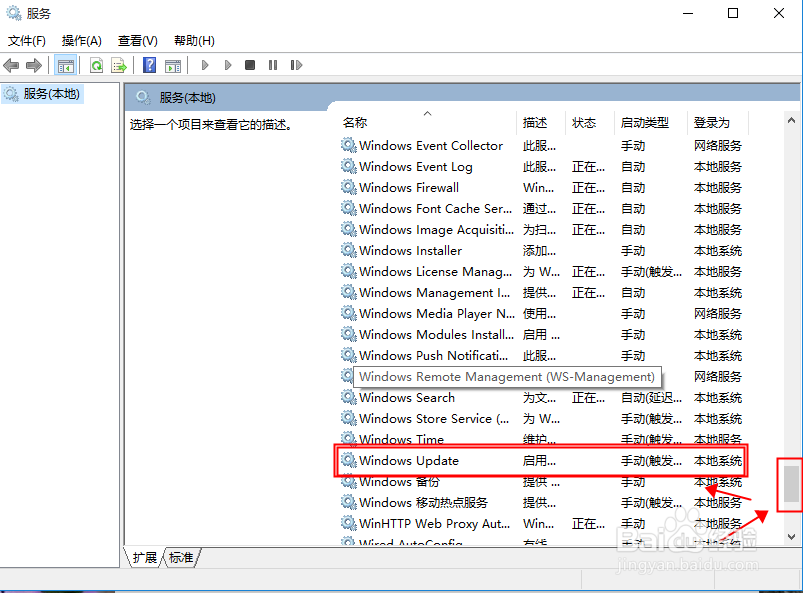Select Windows Event Log service name
The width and height of the screenshot is (803, 593).
coord(416,166)
